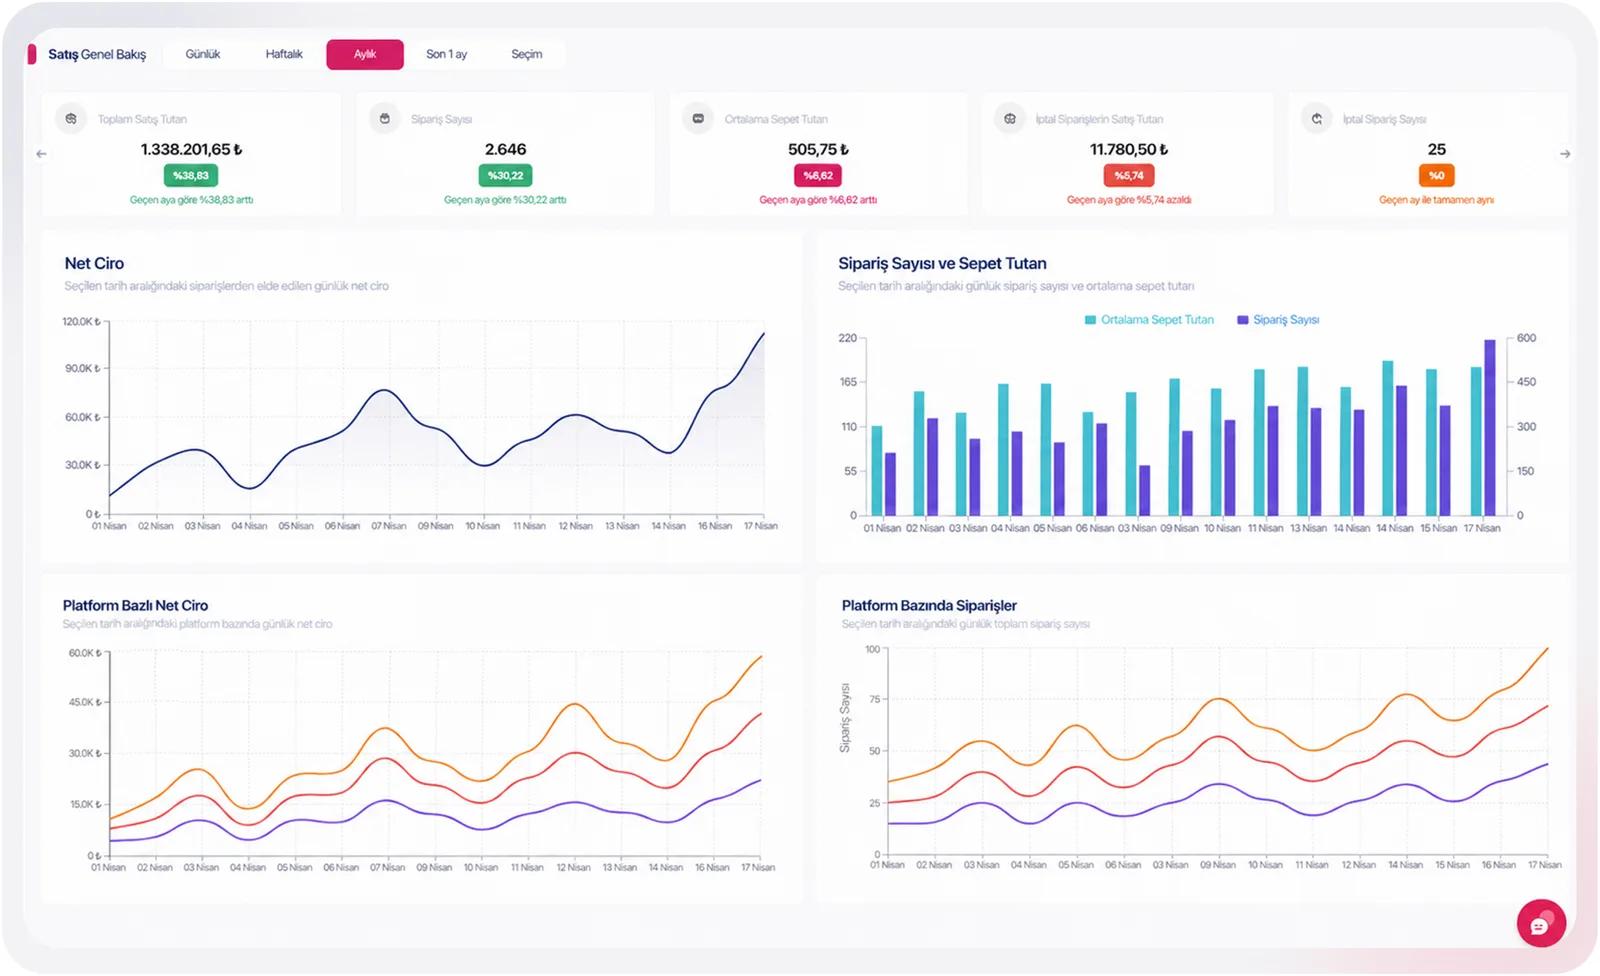
Task: Select the Haftalık tab
Action: coord(284,54)
